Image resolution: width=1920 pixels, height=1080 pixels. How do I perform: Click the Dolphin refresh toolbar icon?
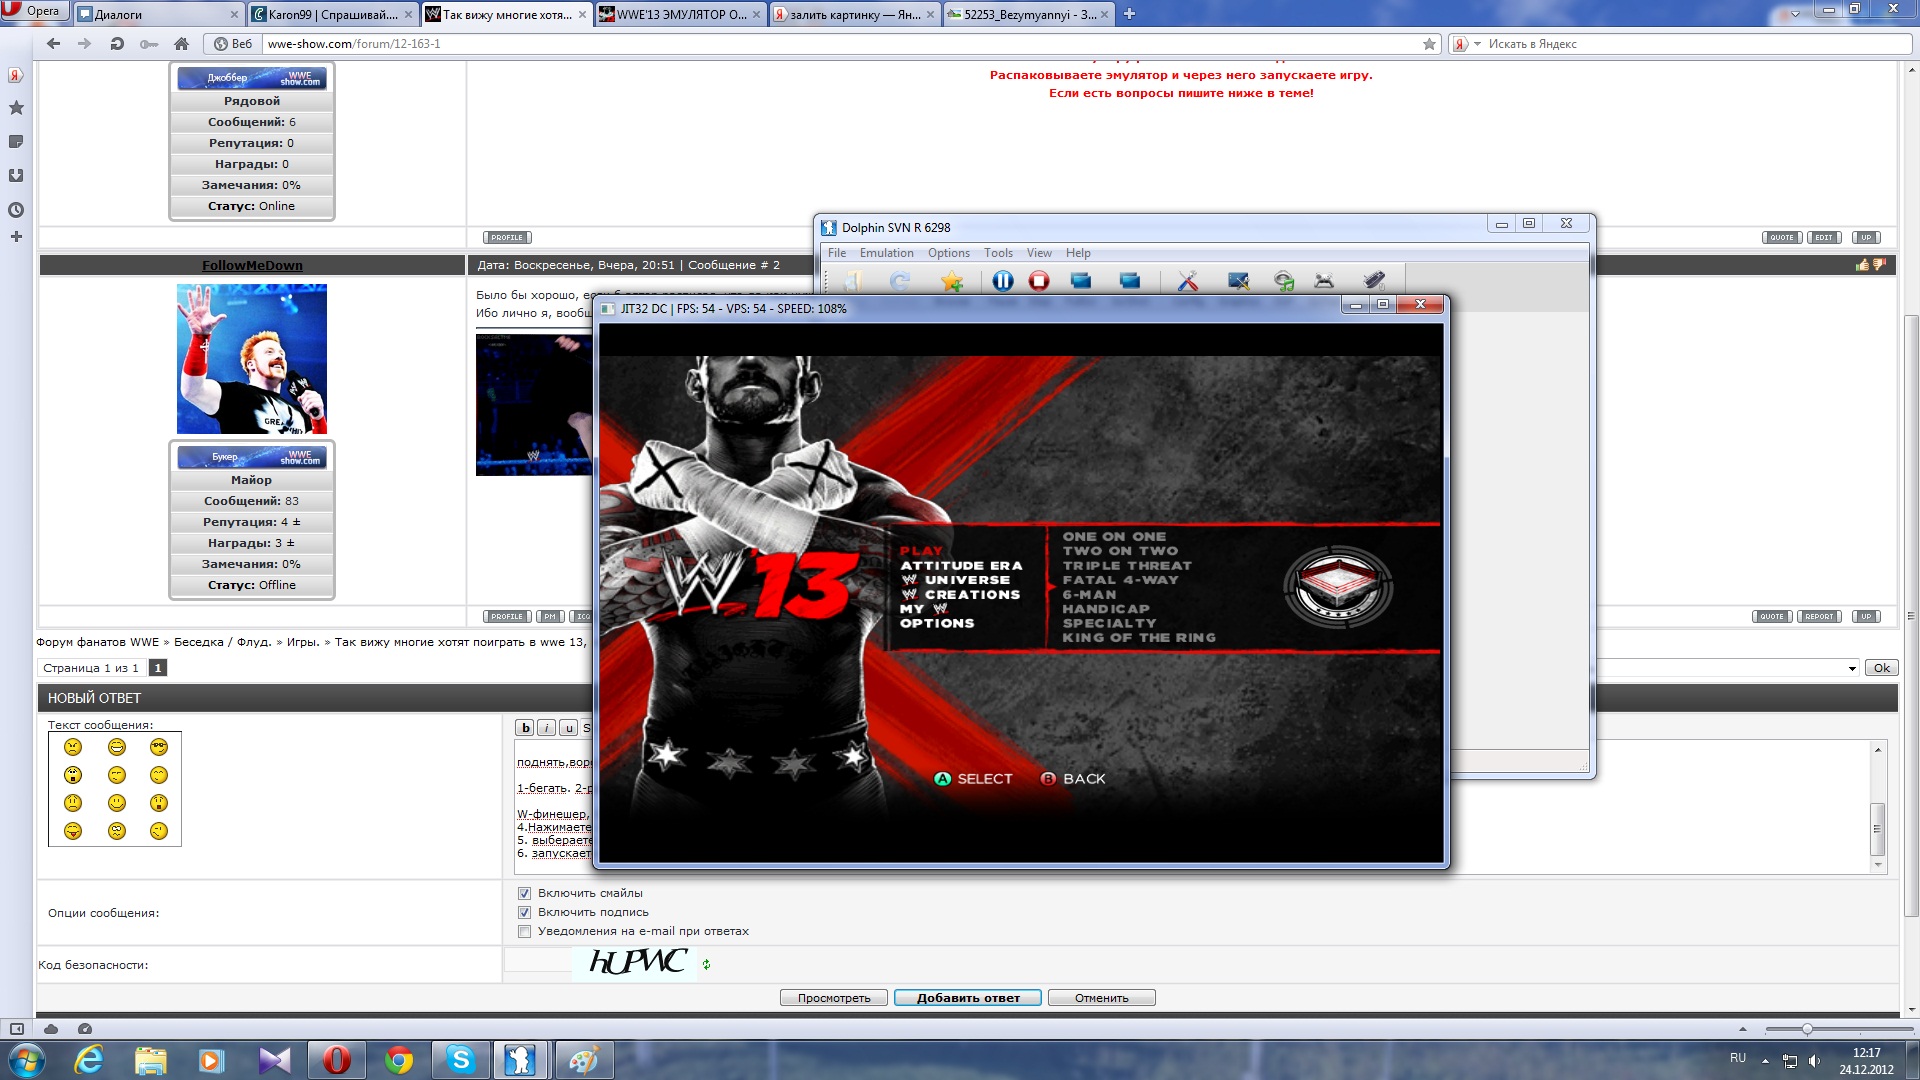coord(899,282)
